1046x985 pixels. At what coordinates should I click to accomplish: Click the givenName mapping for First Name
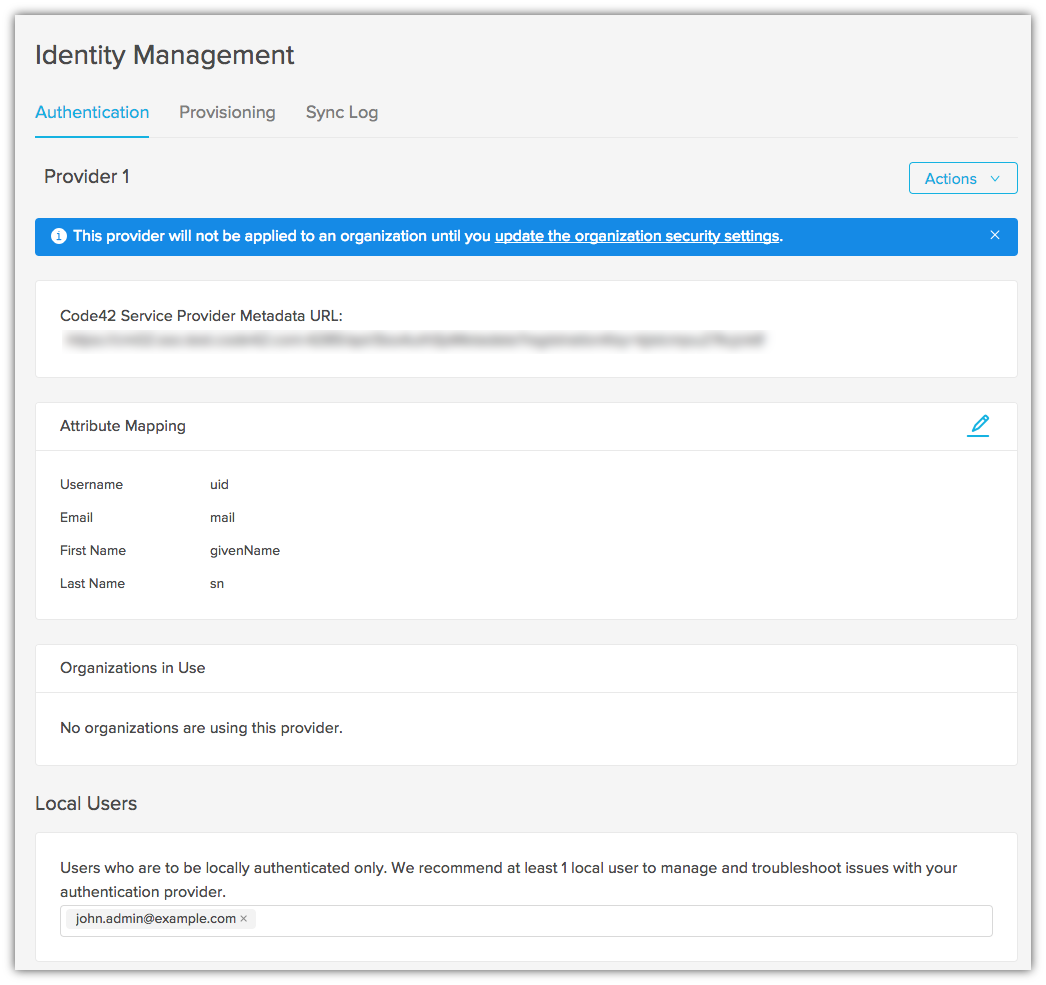244,550
